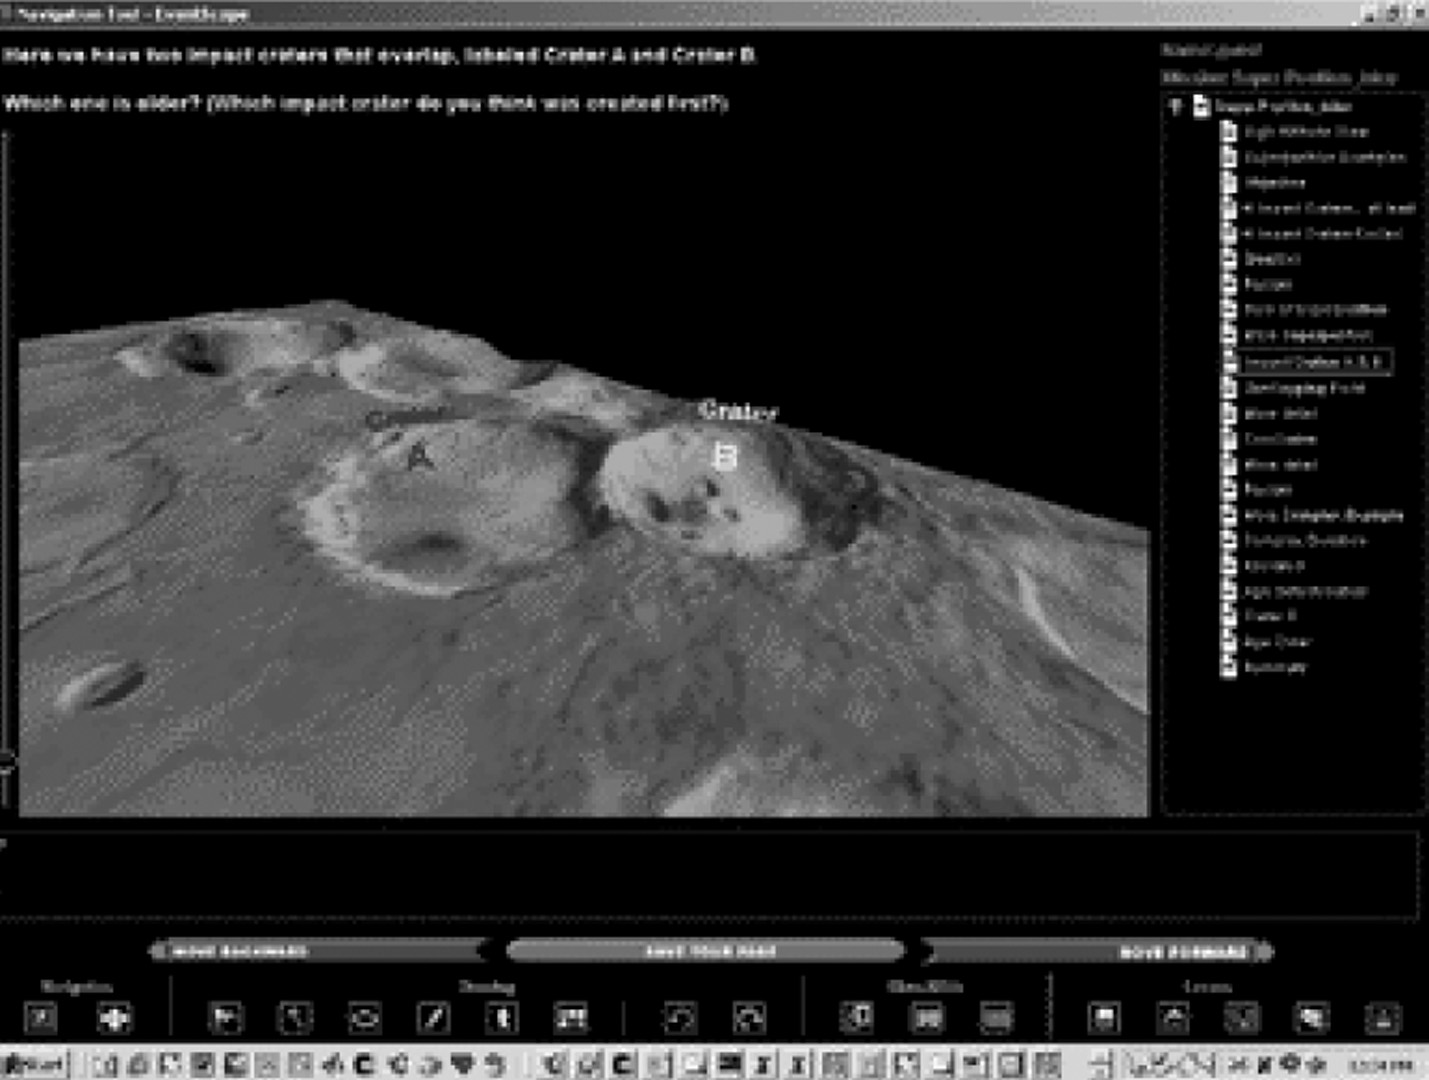Click the Save Your Work center button
This screenshot has height=1080, width=1429.
tap(708, 951)
